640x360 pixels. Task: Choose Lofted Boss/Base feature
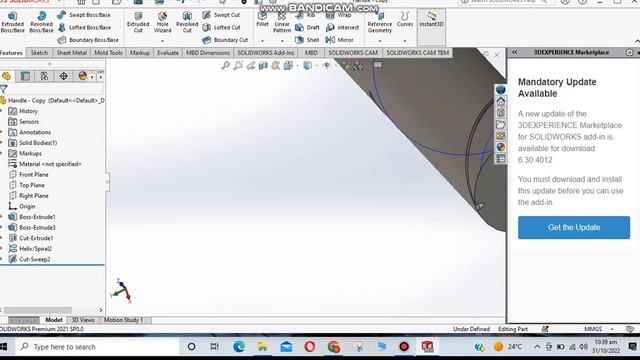(x=84, y=27)
